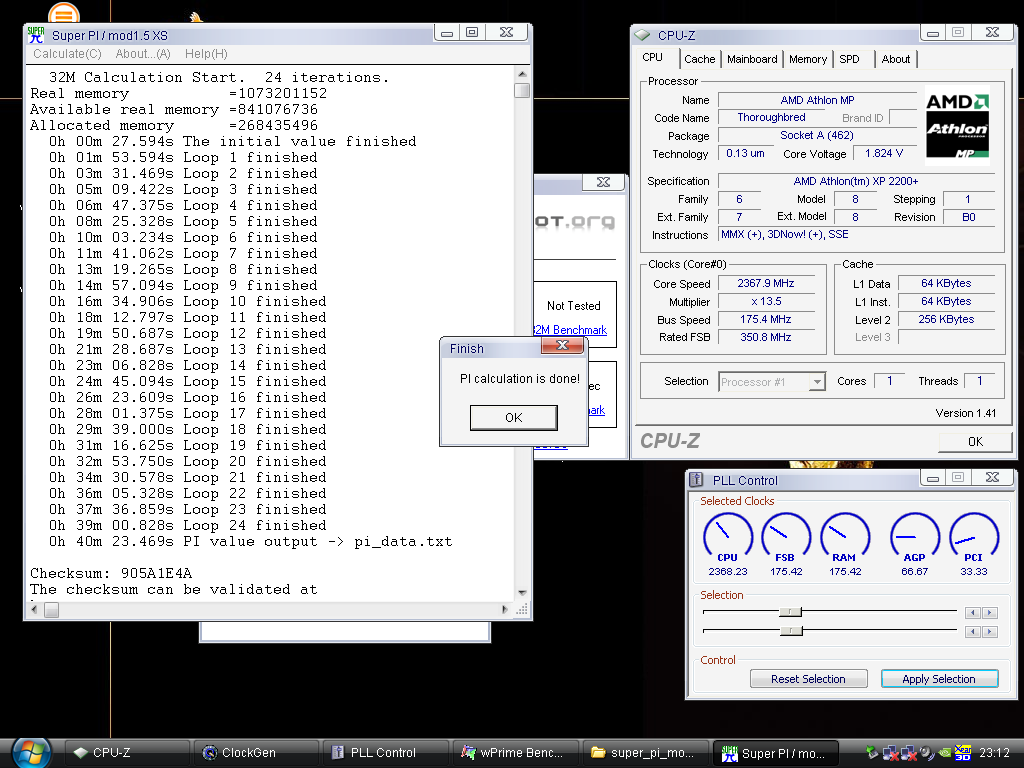The height and width of the screenshot is (768, 1024).
Task: Open super_pi_mo folder taskbar button
Action: (x=644, y=753)
